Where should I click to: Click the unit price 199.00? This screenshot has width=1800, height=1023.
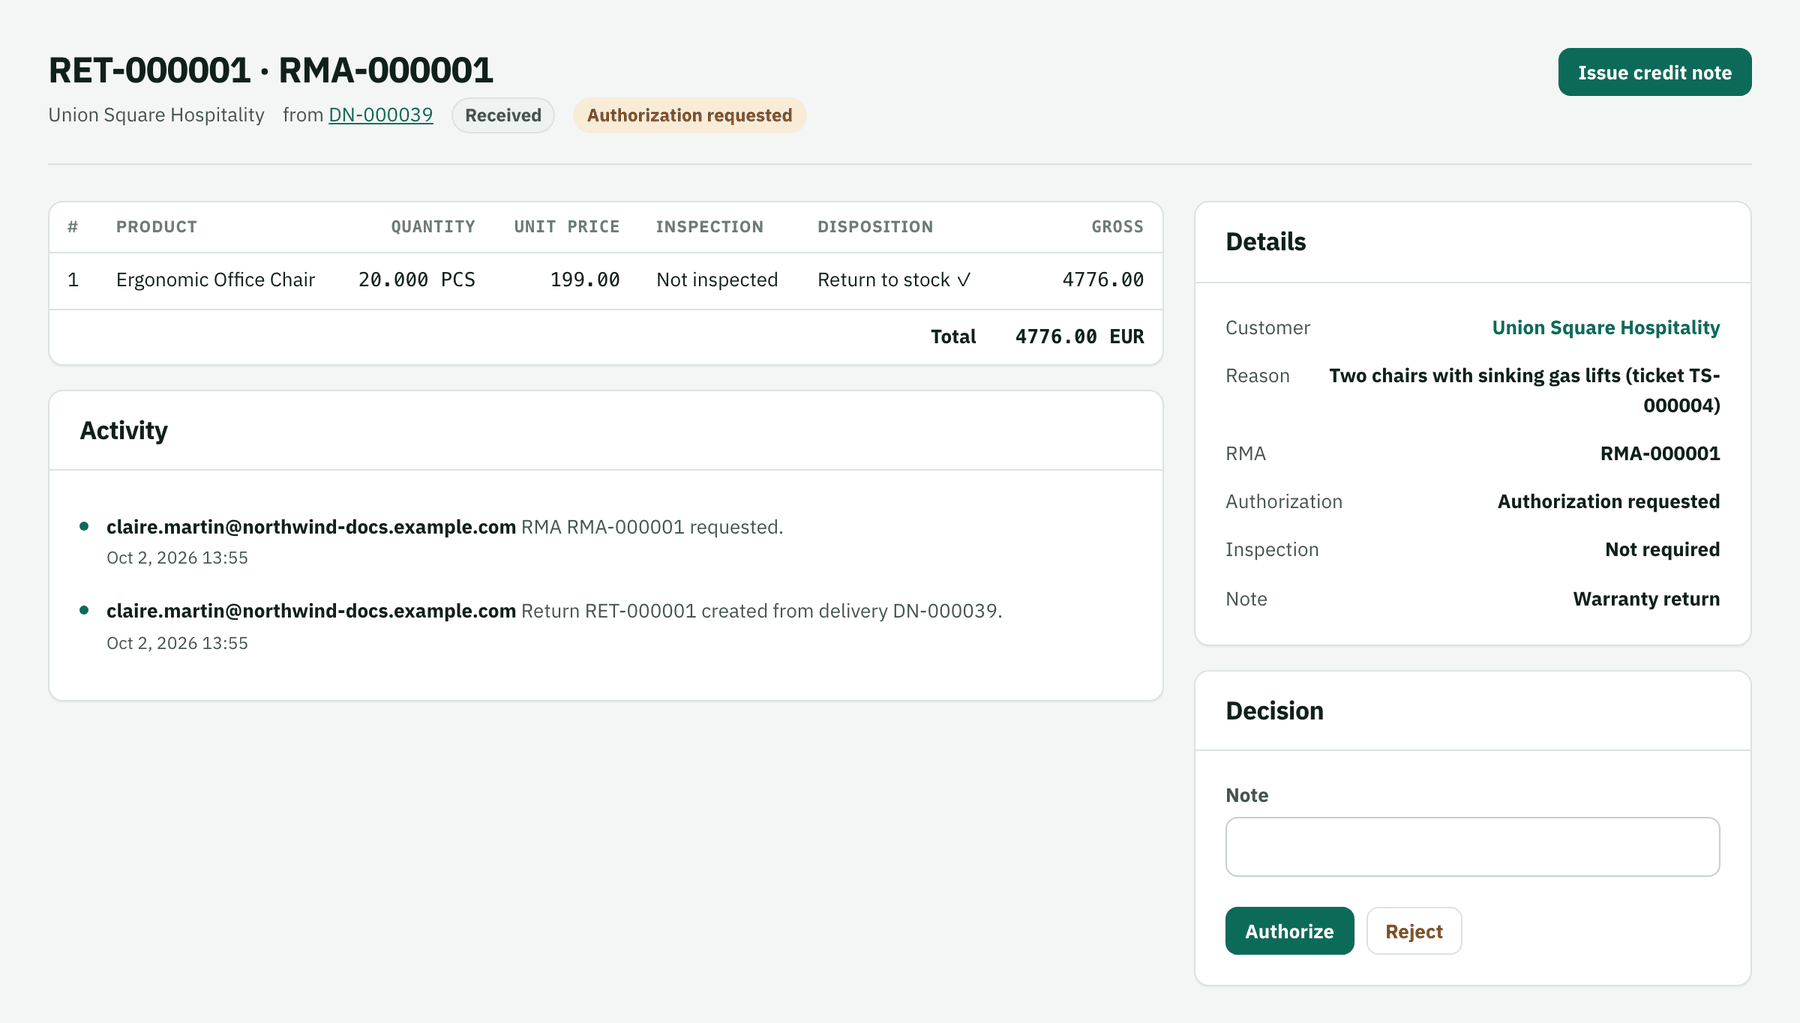coord(585,280)
